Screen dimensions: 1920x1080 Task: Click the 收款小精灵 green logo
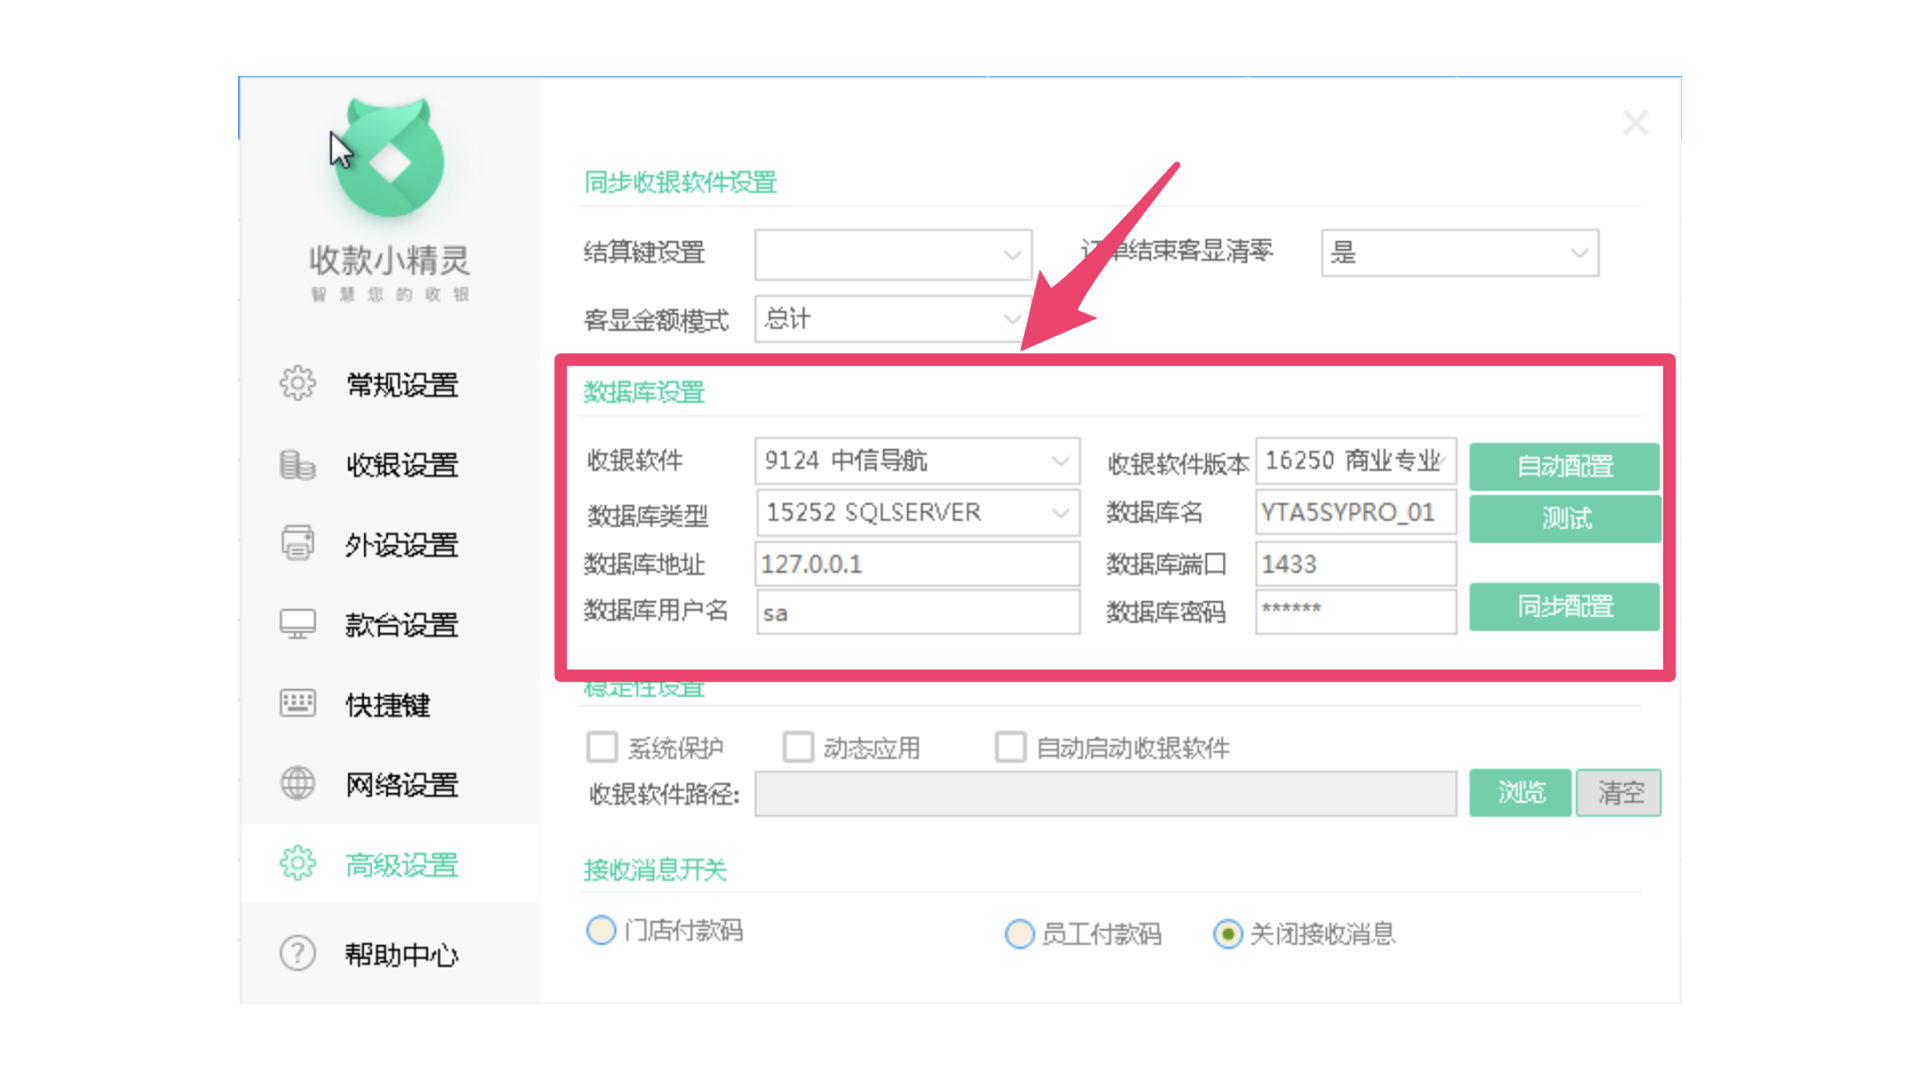pos(390,158)
